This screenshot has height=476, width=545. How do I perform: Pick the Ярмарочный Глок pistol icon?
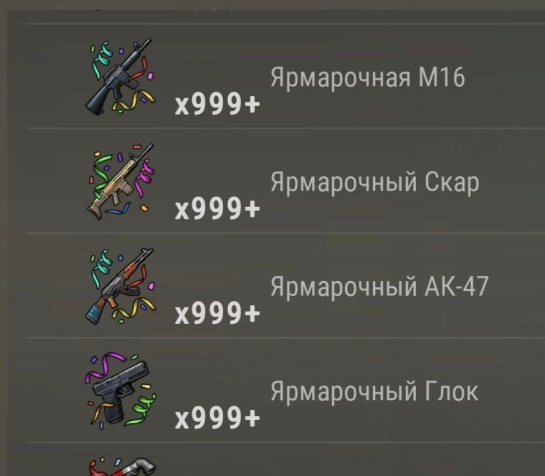pos(121,390)
